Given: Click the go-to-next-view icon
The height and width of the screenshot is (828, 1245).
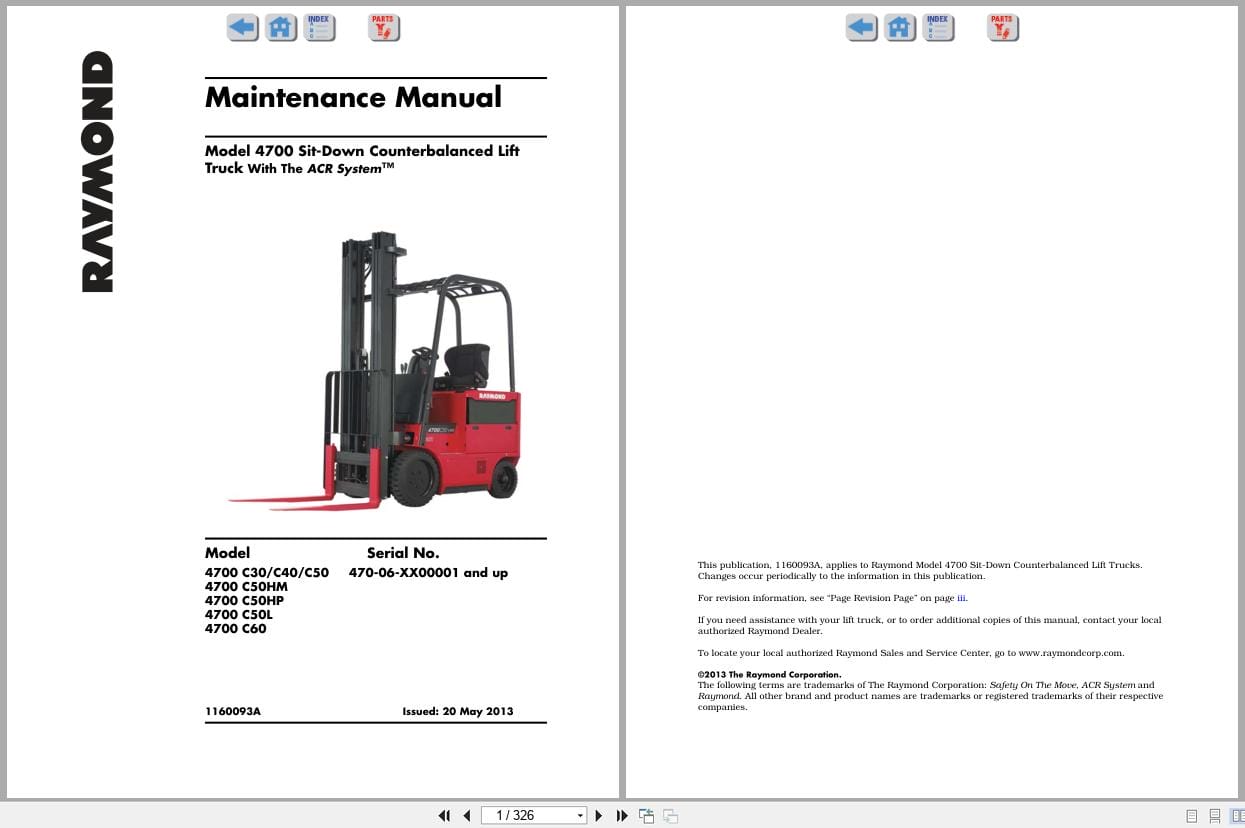Looking at the screenshot, I should coord(670,816).
